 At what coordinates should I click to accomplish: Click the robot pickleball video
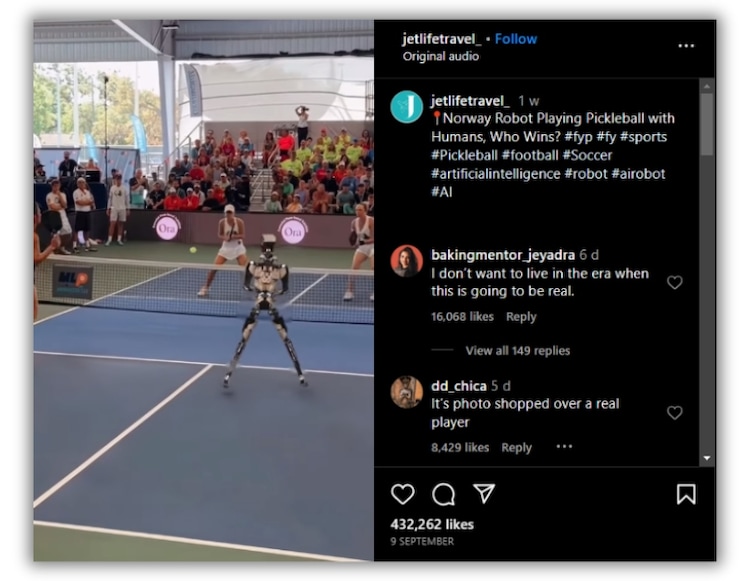point(204,290)
